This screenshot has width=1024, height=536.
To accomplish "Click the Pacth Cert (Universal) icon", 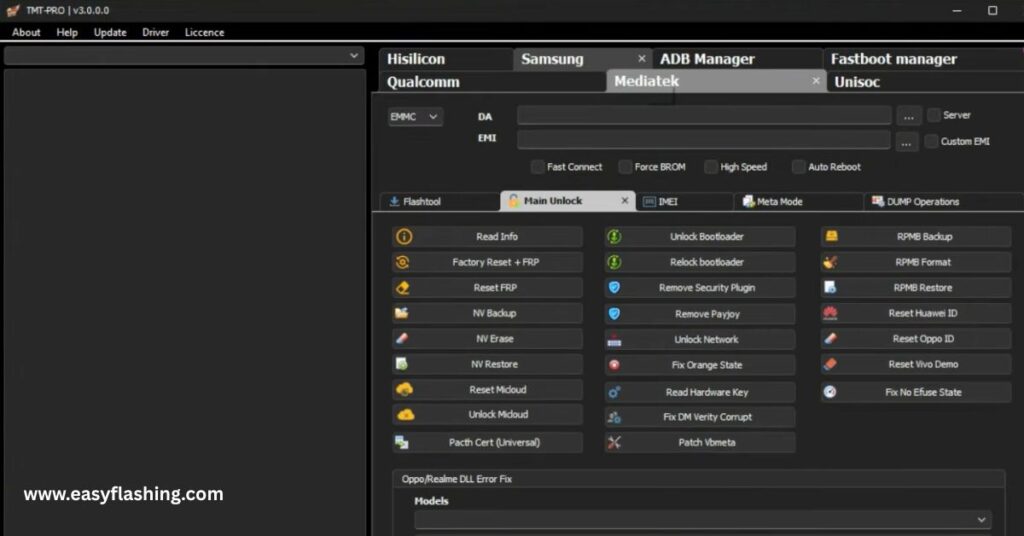I will (402, 443).
